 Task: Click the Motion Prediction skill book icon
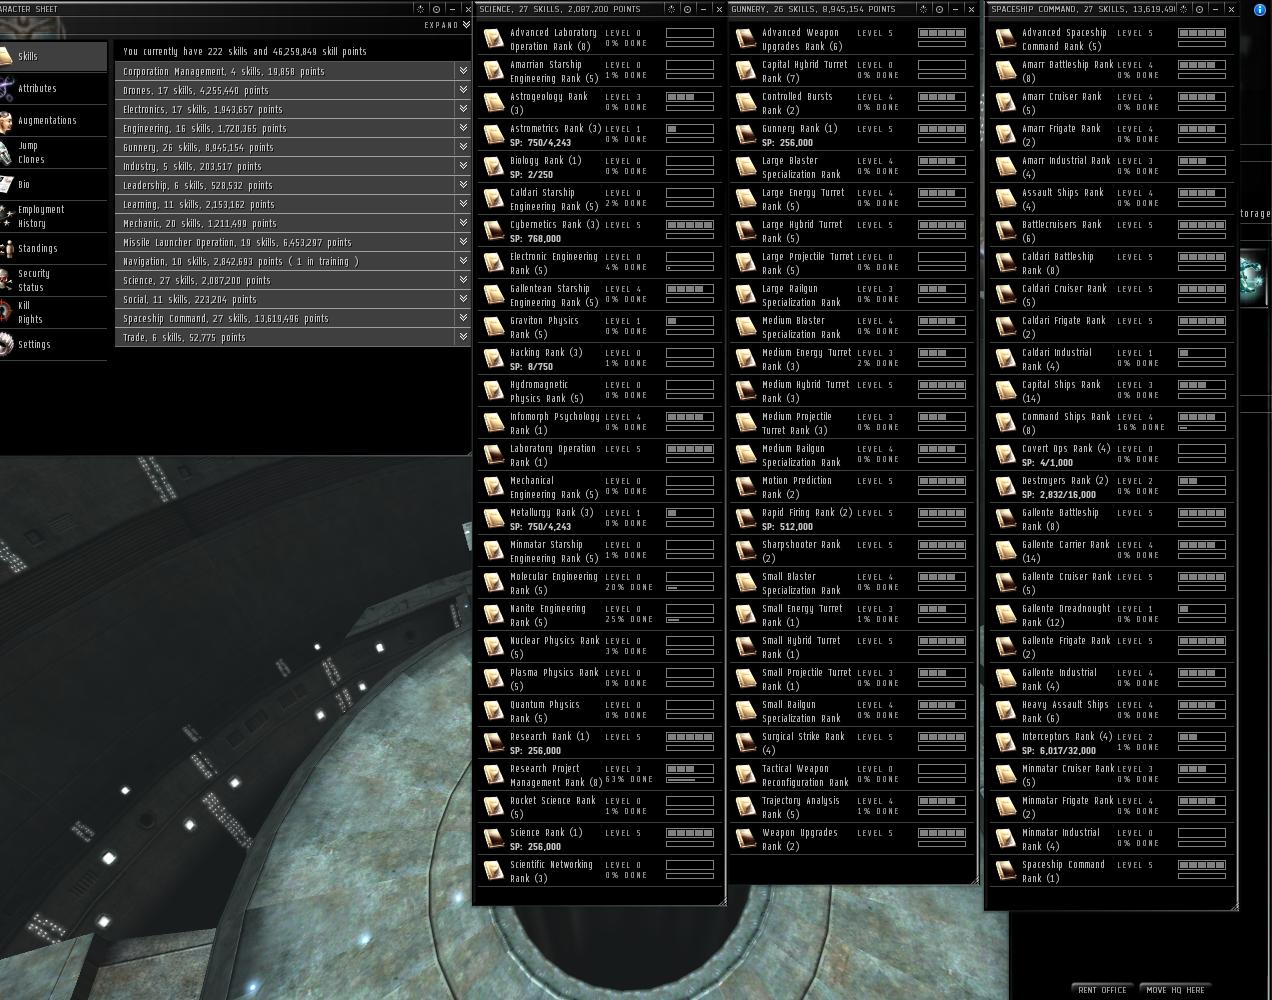[745, 487]
